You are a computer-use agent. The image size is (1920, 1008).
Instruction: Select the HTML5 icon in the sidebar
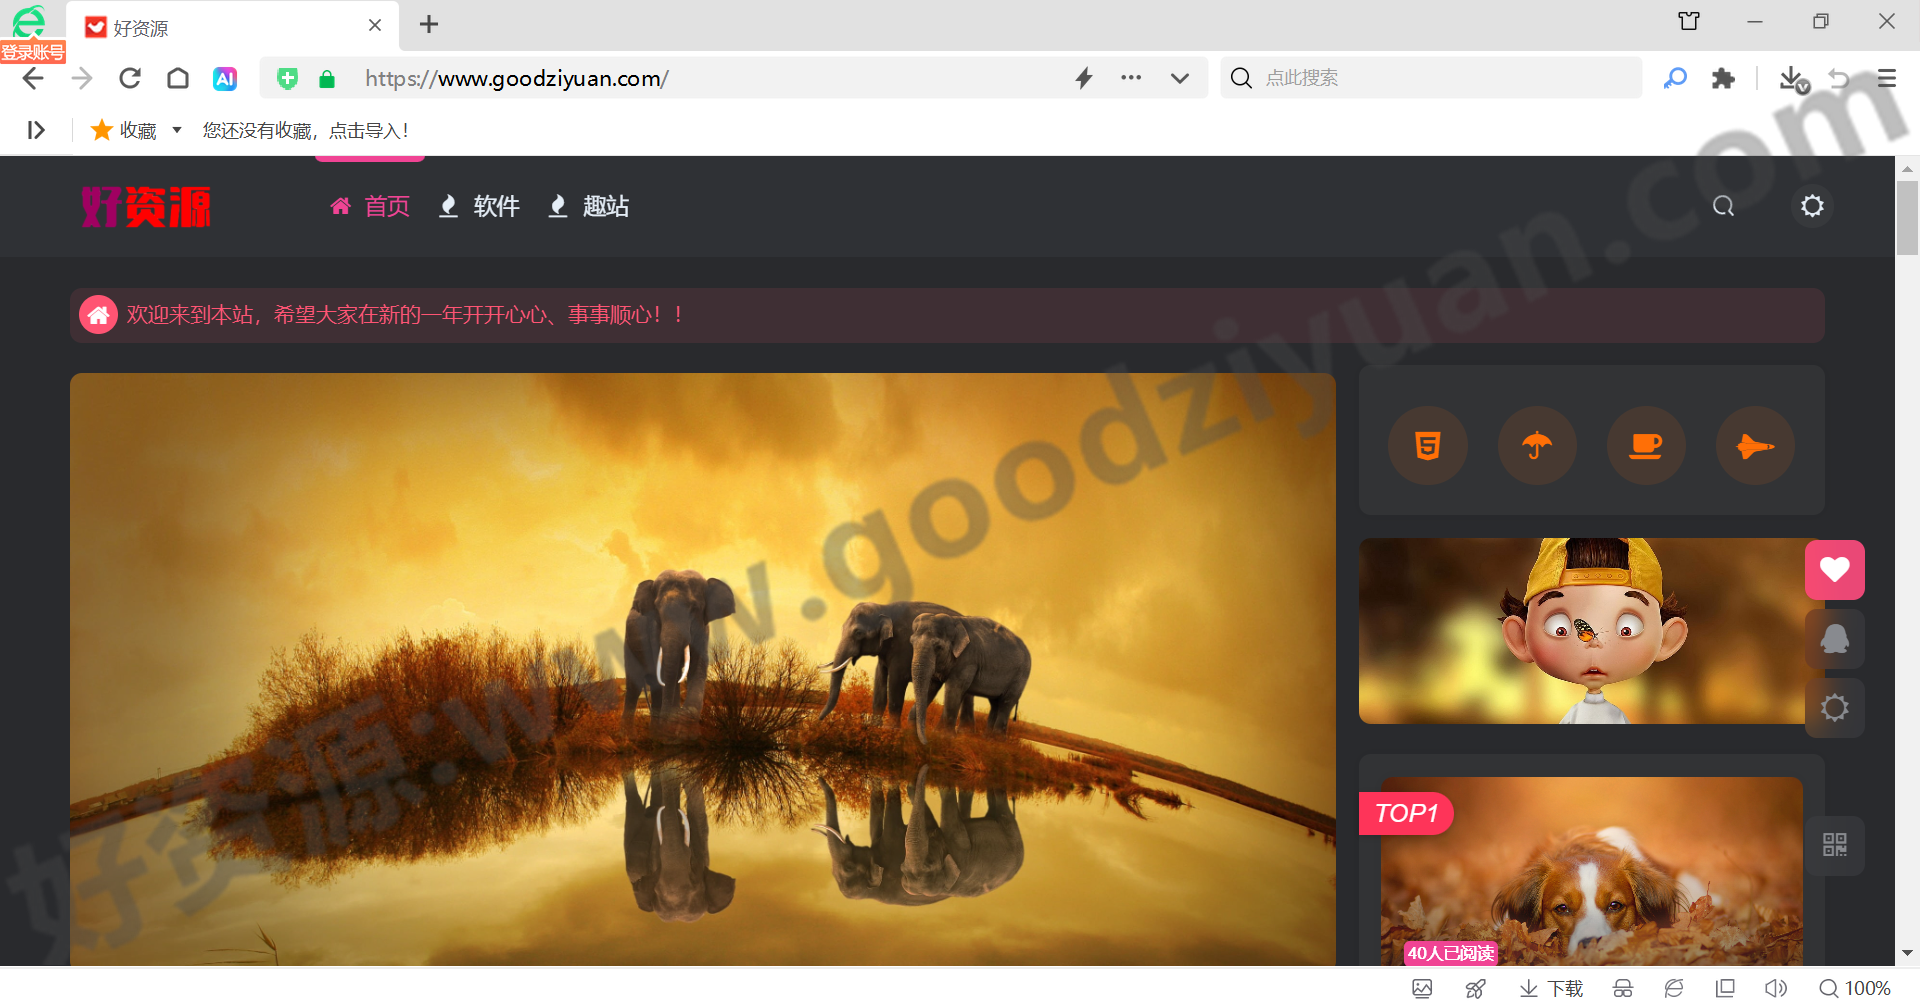tap(1428, 446)
